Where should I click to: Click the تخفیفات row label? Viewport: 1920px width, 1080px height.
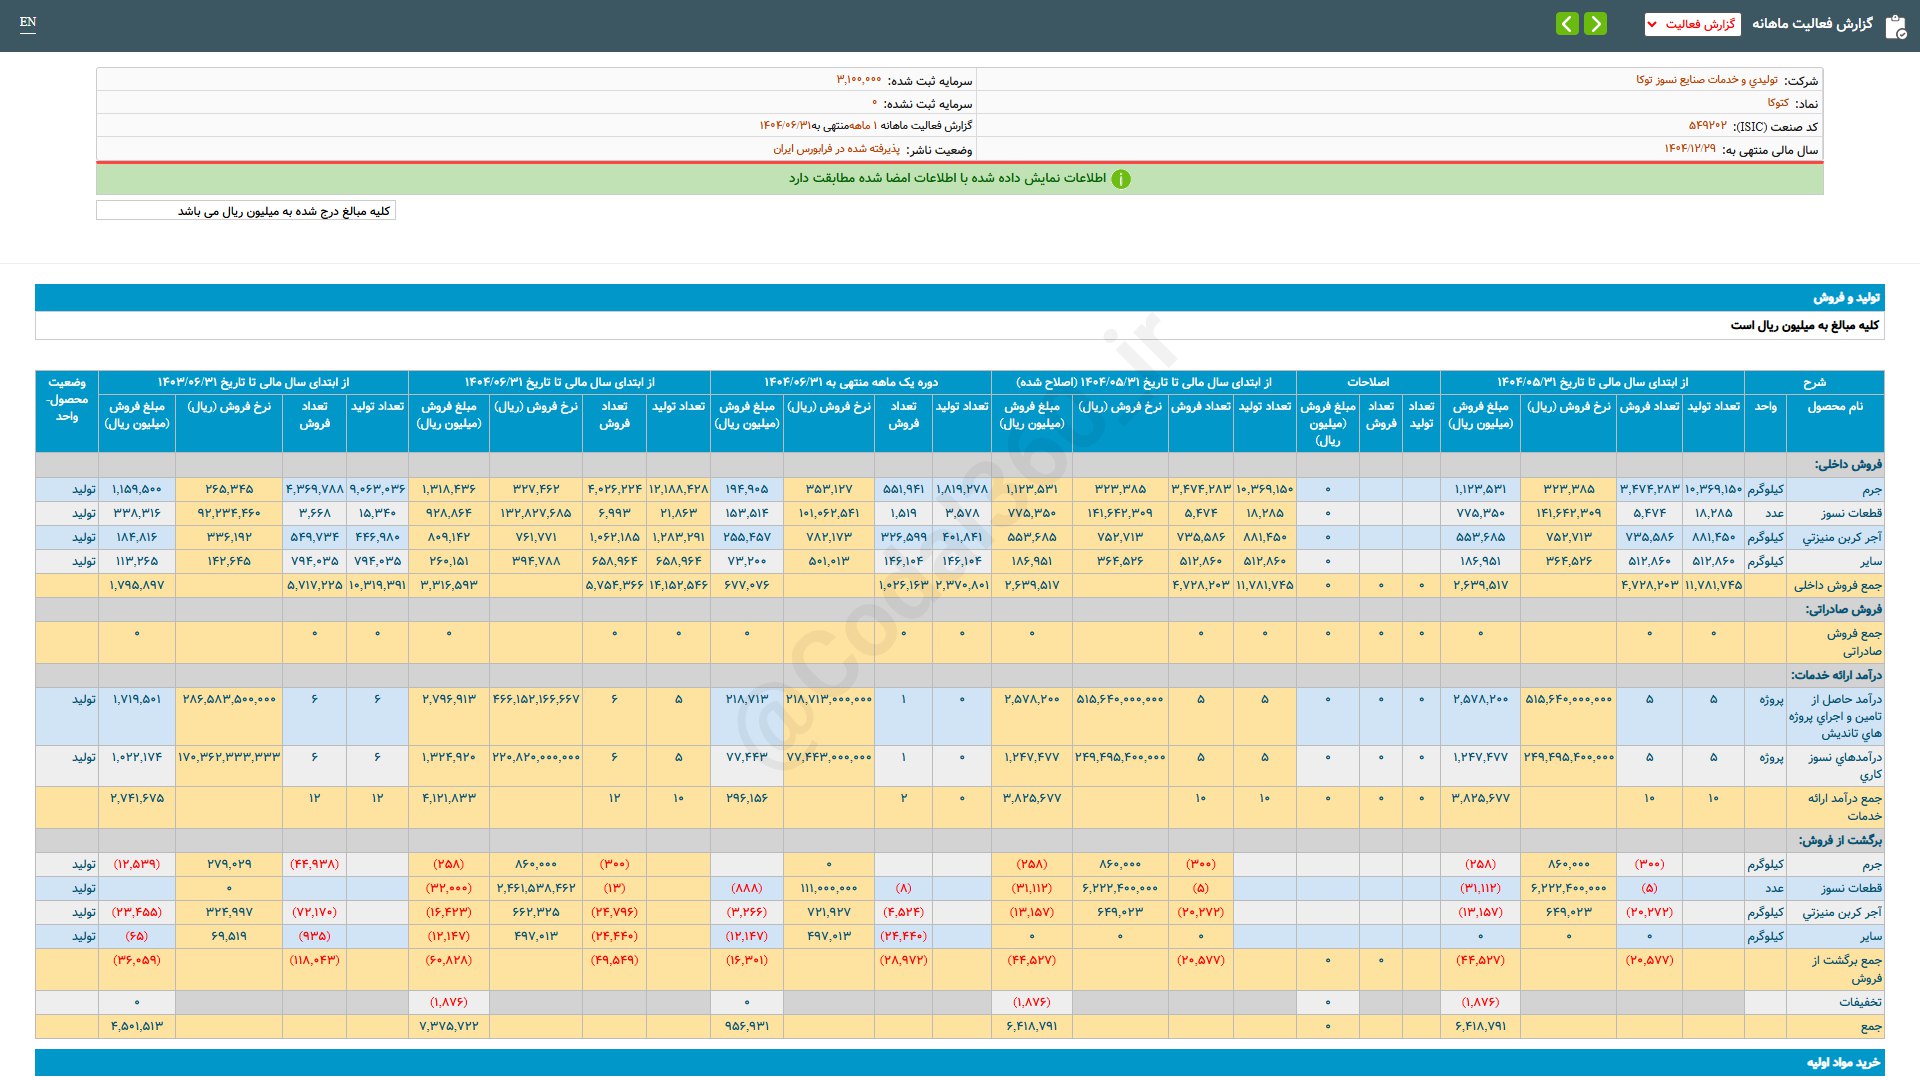(1859, 1002)
